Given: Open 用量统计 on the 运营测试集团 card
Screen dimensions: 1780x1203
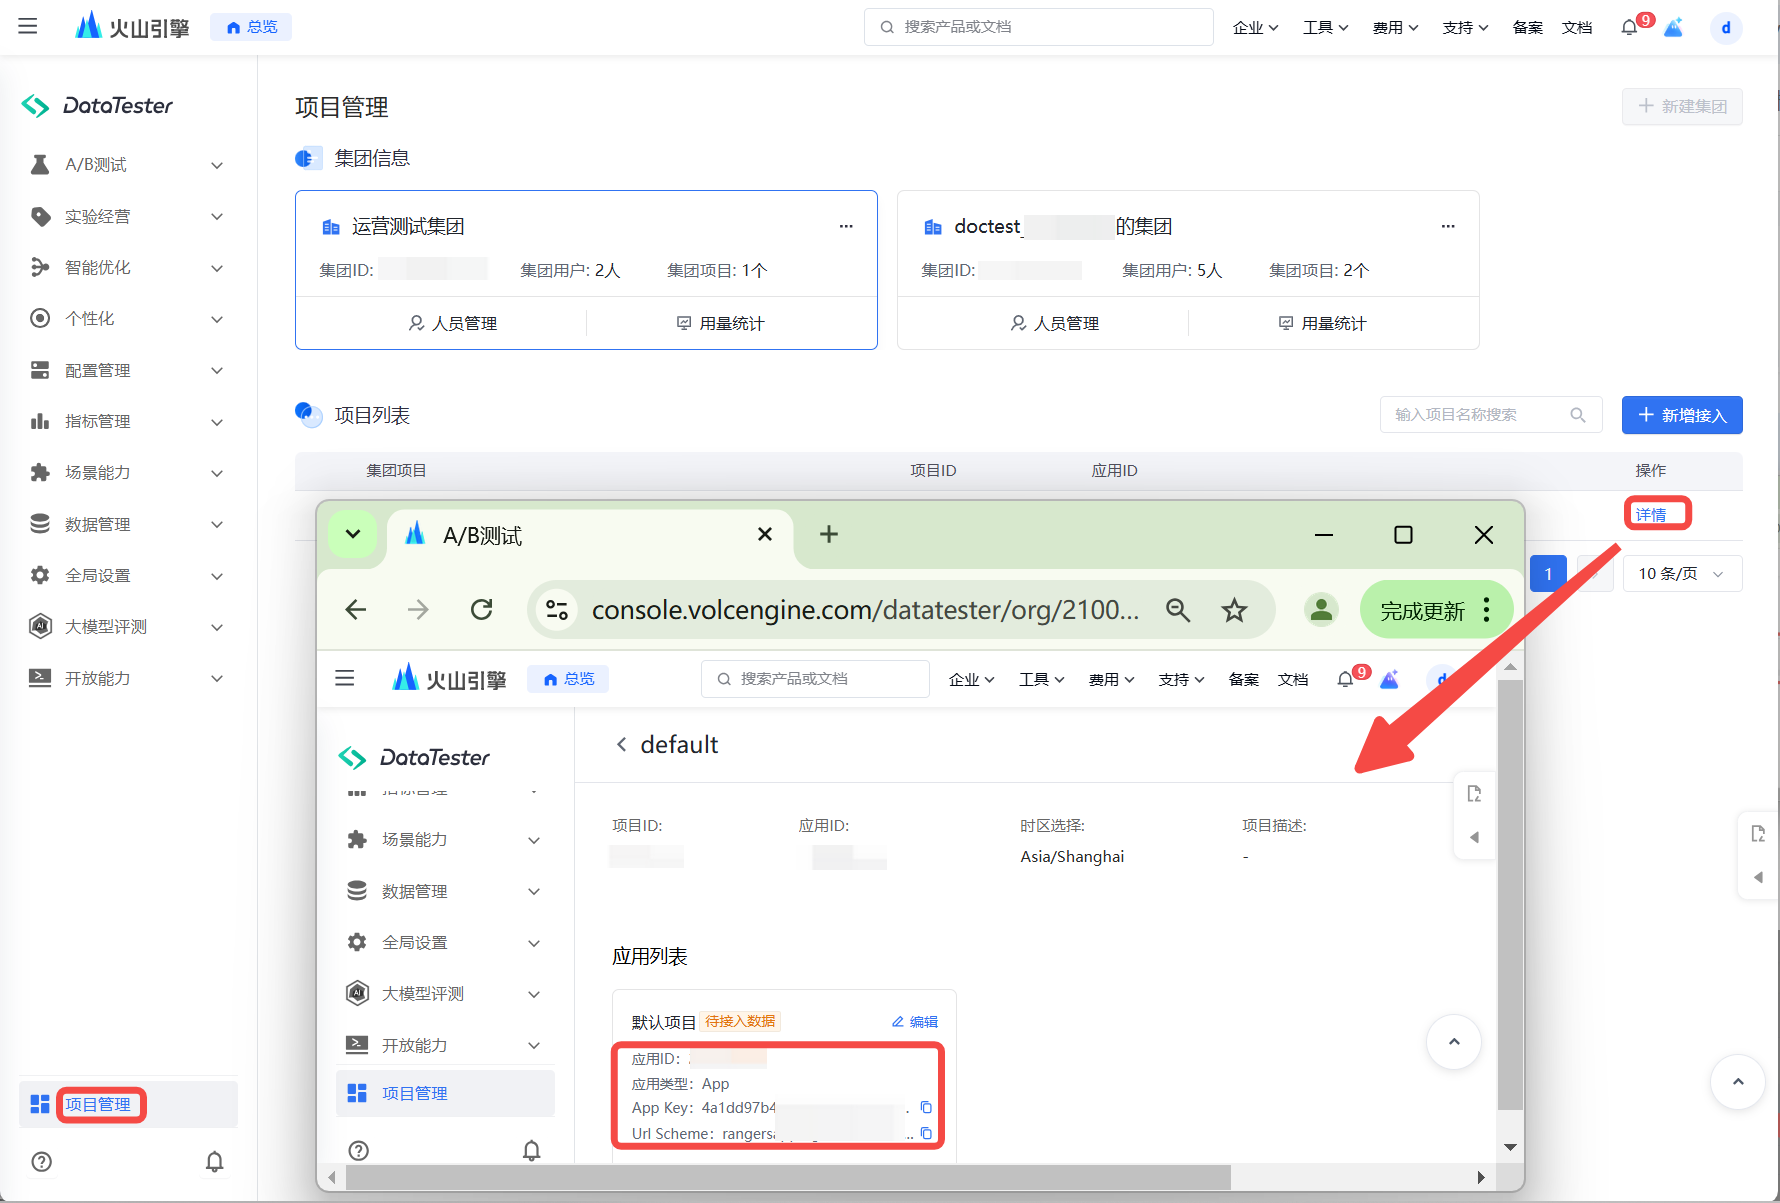Looking at the screenshot, I should 720,323.
